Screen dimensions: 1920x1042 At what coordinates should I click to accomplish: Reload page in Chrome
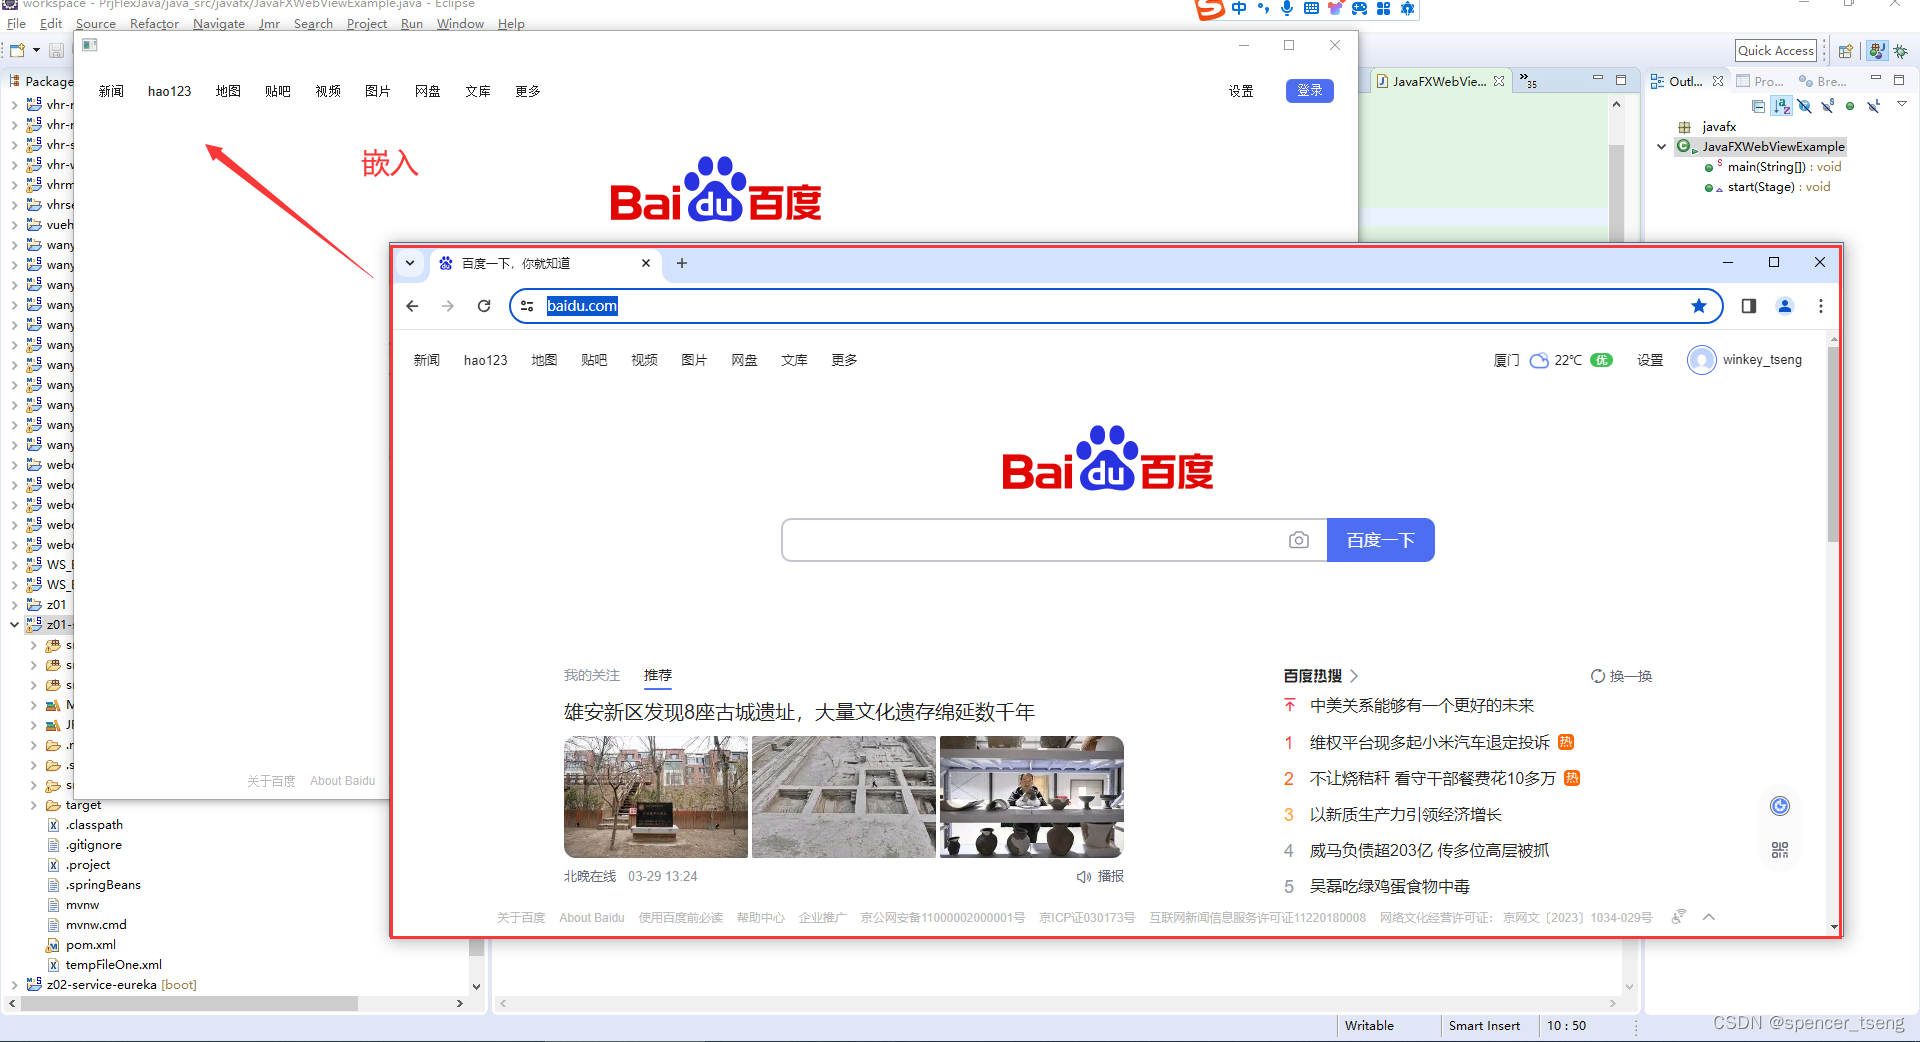point(484,306)
